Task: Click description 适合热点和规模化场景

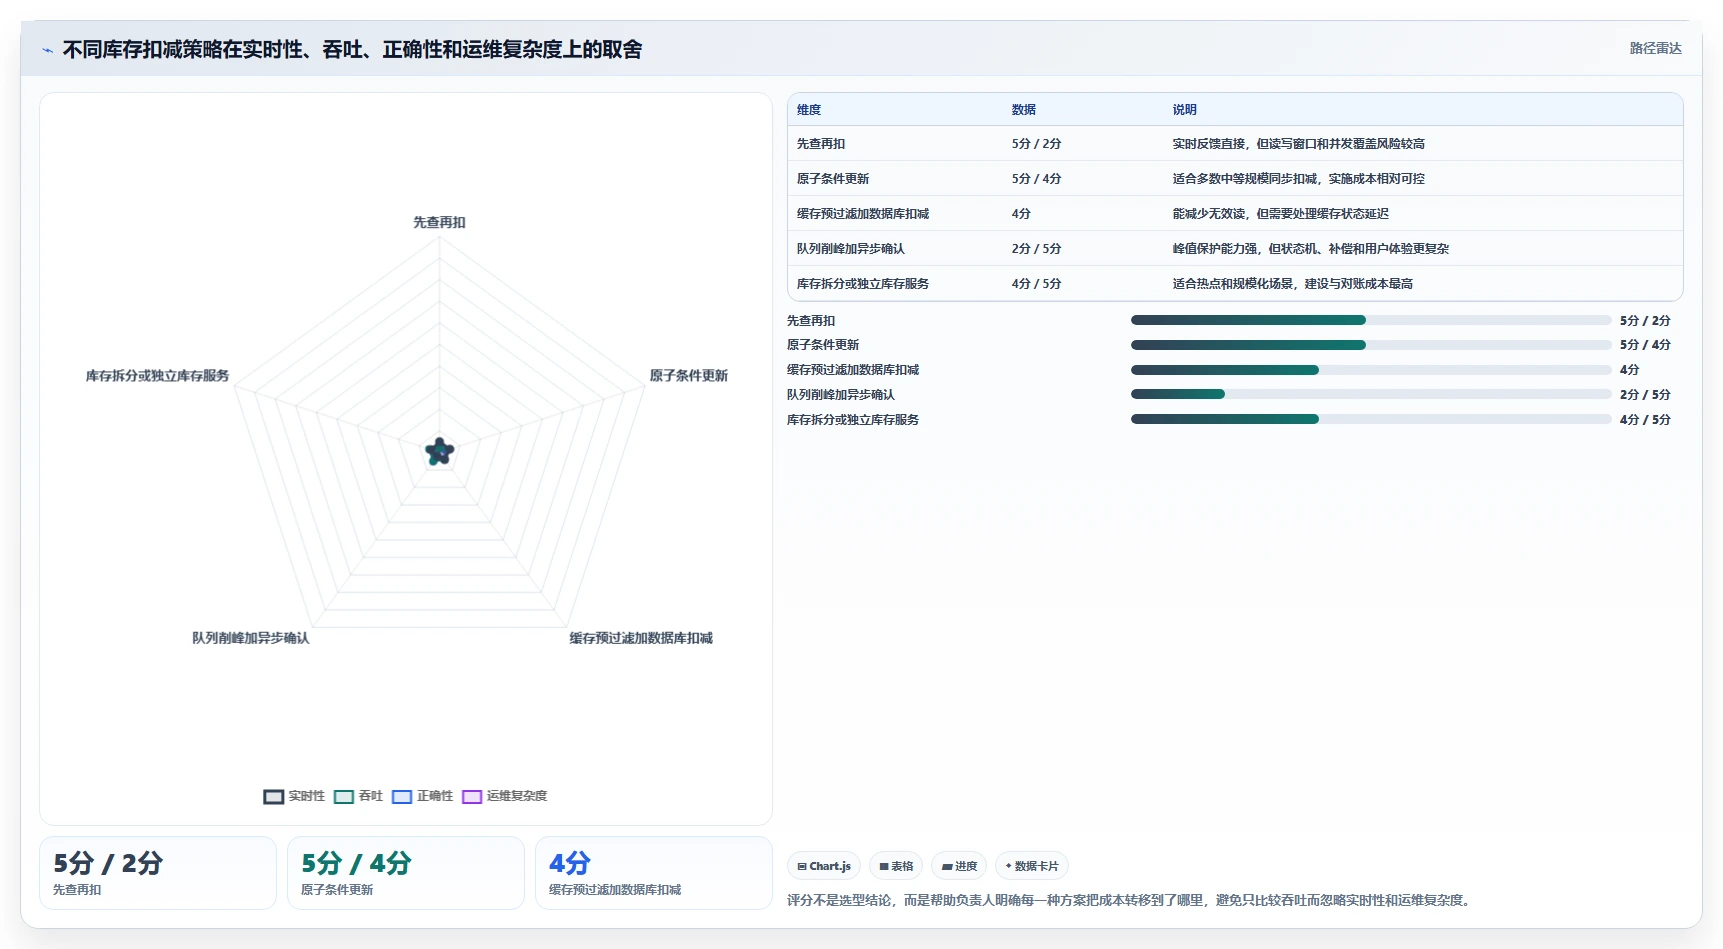Action: [1233, 284]
